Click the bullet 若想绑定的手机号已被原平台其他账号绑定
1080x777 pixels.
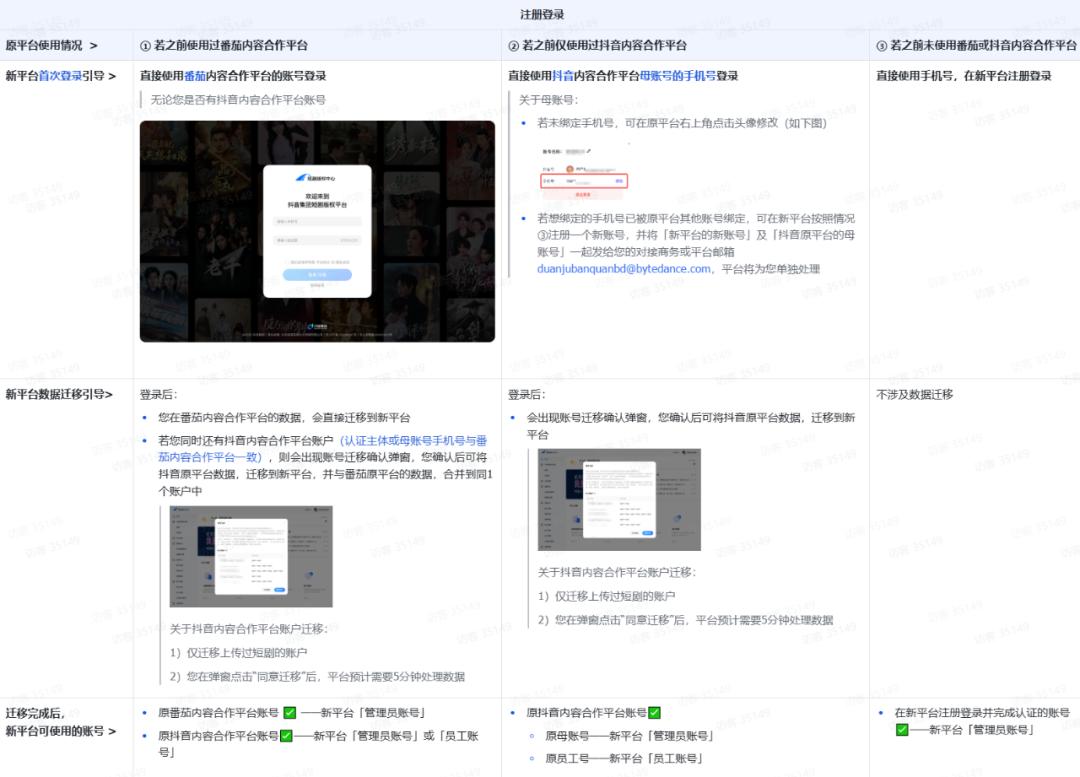(x=696, y=244)
